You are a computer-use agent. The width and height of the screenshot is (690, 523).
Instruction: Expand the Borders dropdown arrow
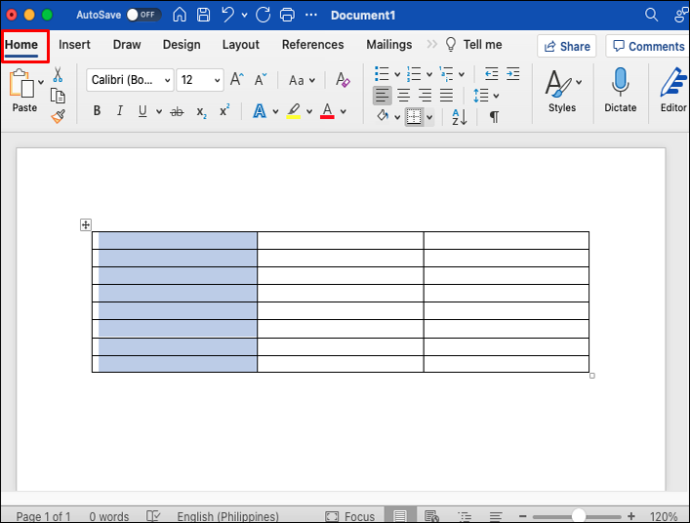(429, 117)
